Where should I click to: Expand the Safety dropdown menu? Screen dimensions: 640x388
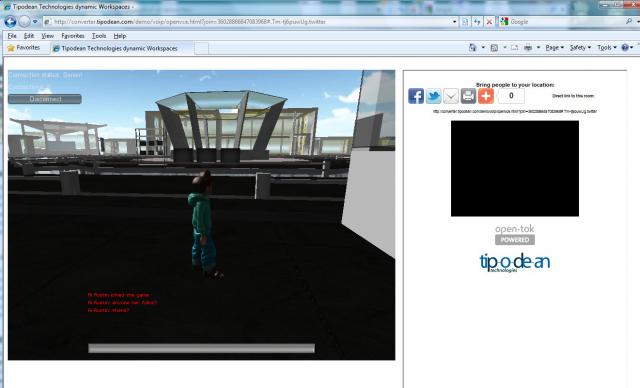(x=580, y=48)
